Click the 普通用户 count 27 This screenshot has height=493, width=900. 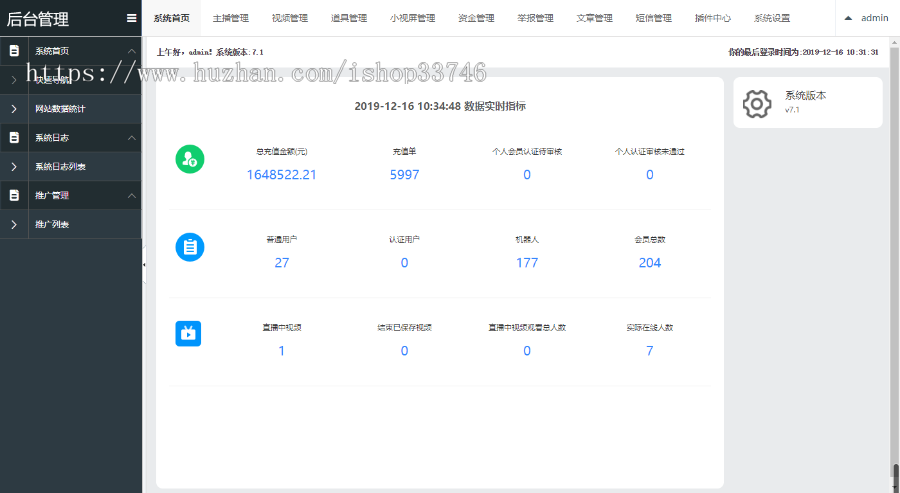point(282,263)
